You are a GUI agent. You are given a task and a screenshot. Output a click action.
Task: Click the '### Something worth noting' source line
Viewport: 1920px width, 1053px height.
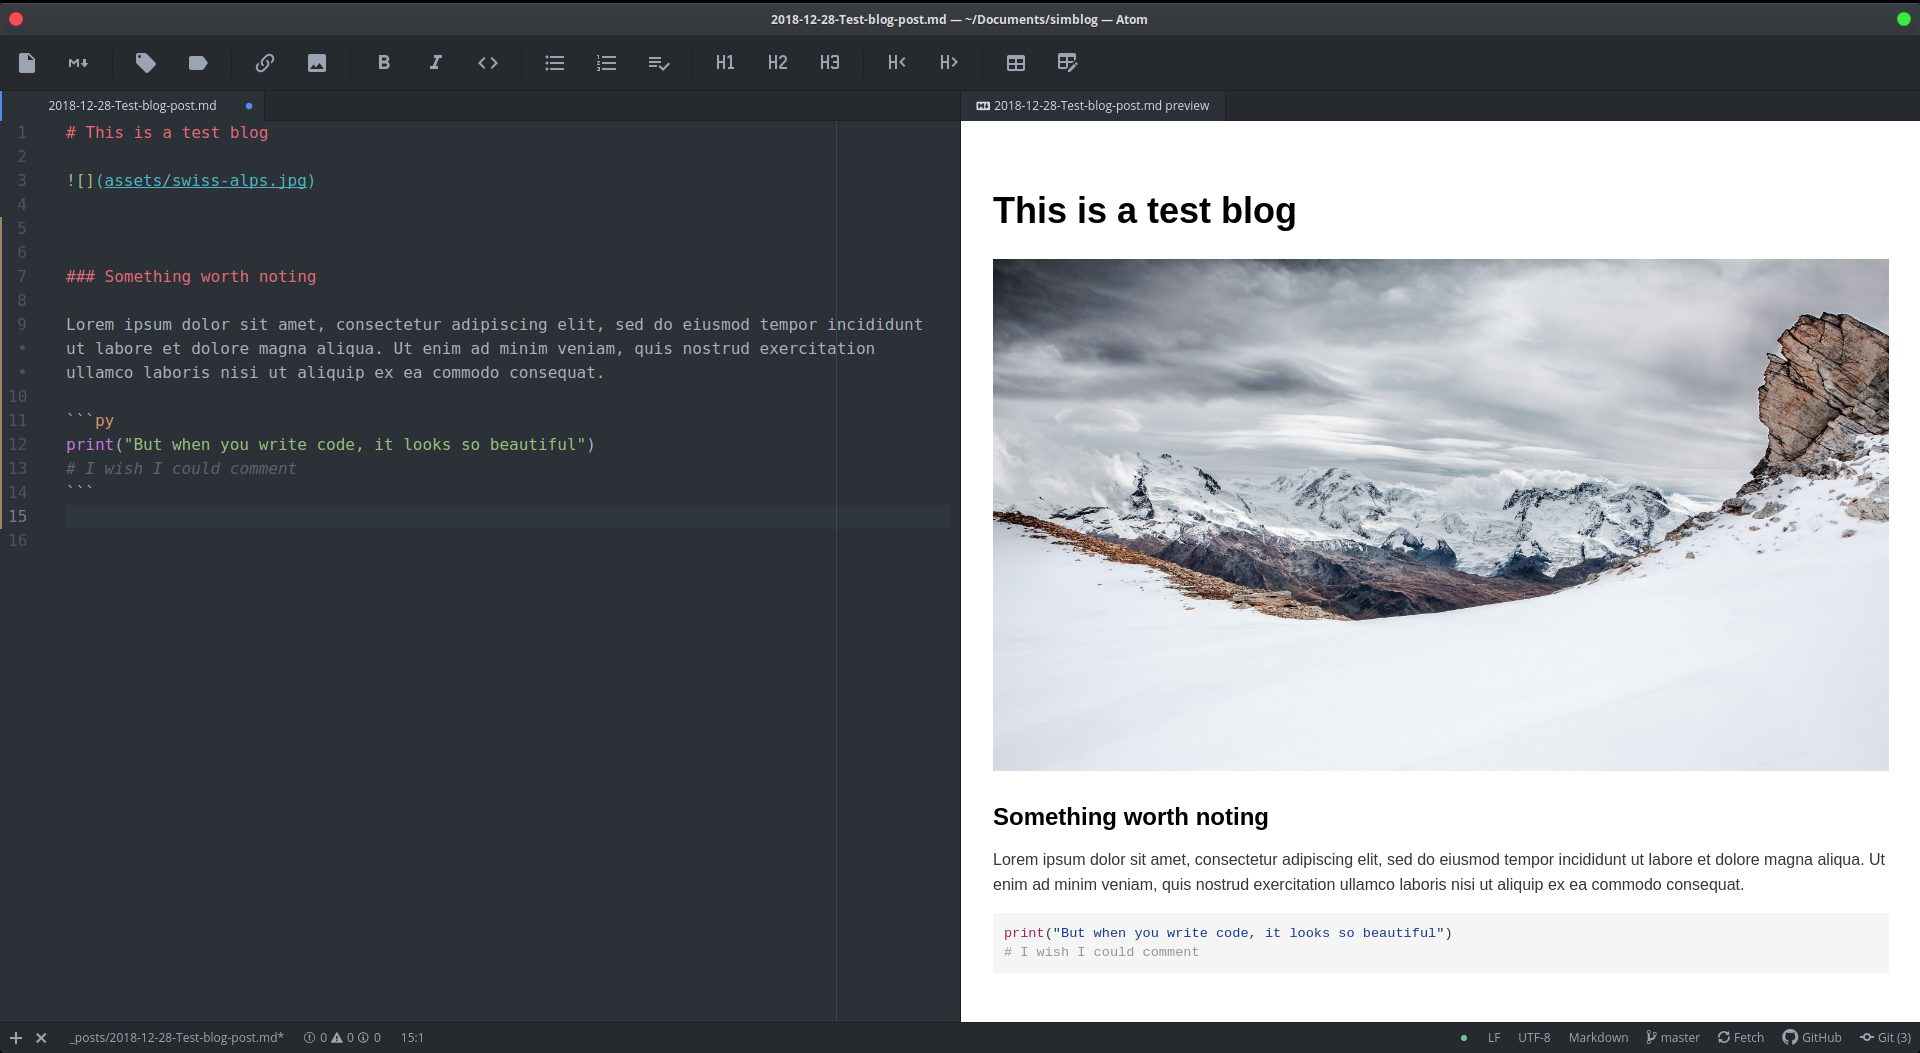pos(191,277)
